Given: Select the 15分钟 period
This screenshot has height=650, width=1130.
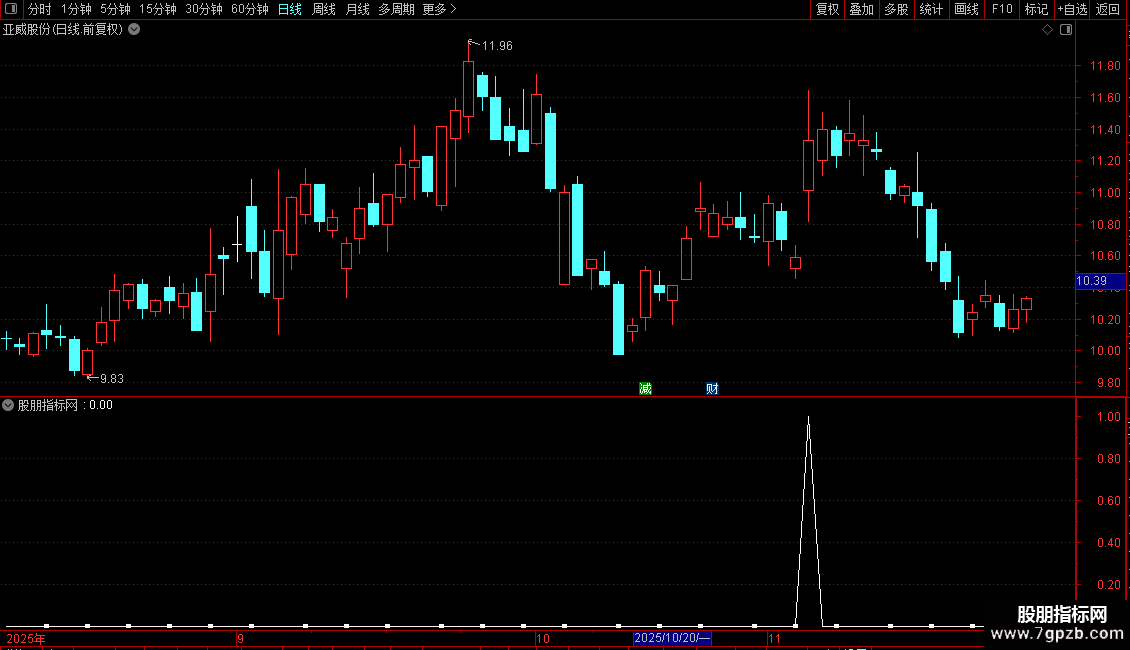Looking at the screenshot, I should click(158, 9).
